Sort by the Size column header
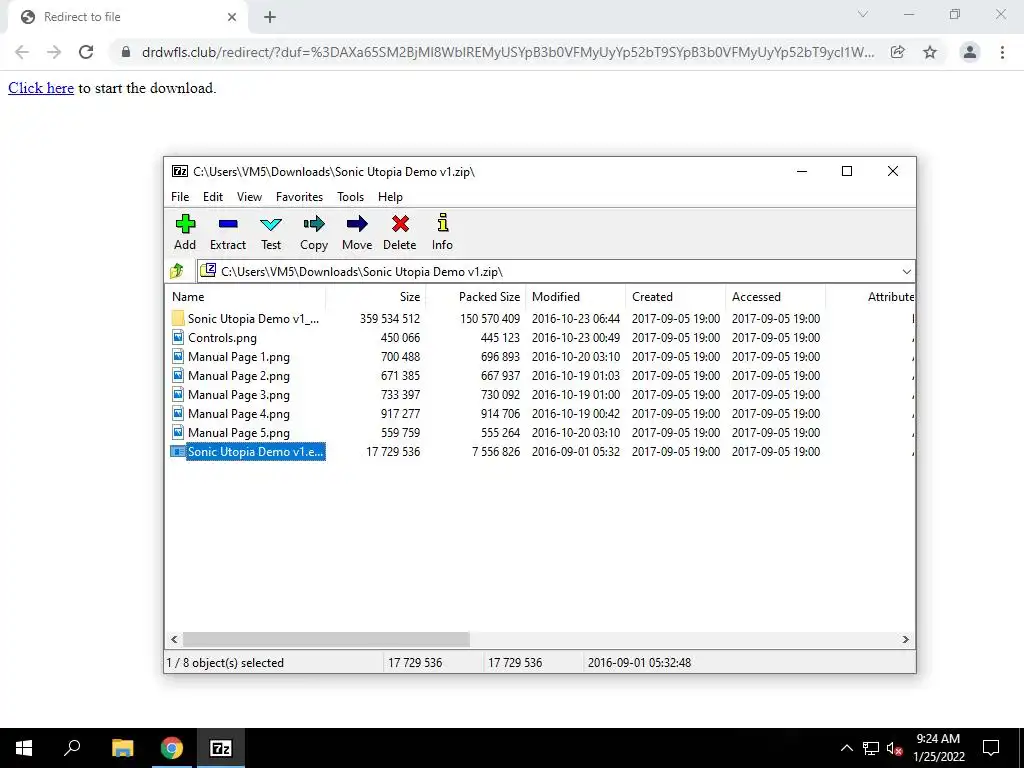The height and width of the screenshot is (768, 1024). [376, 296]
